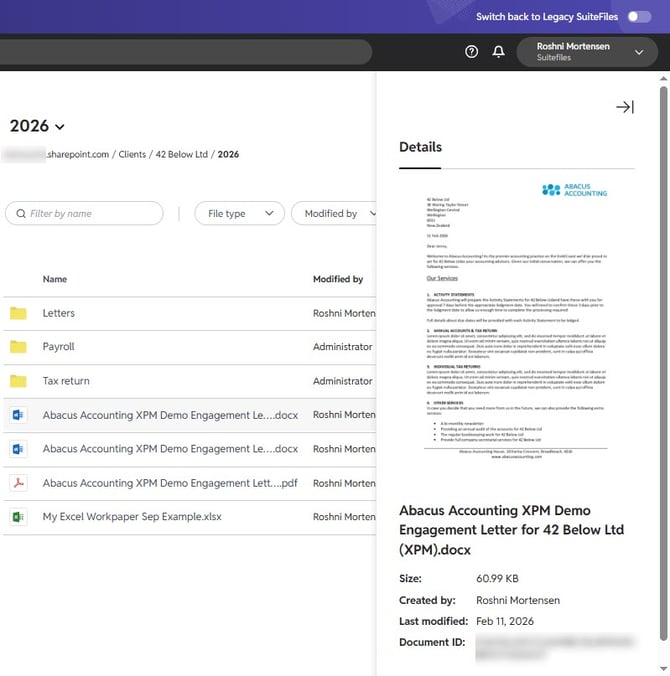Viewport: 670px width, 676px height.
Task: Toggle Switch back to Legacy SuiteFiles
Action: (x=639, y=17)
